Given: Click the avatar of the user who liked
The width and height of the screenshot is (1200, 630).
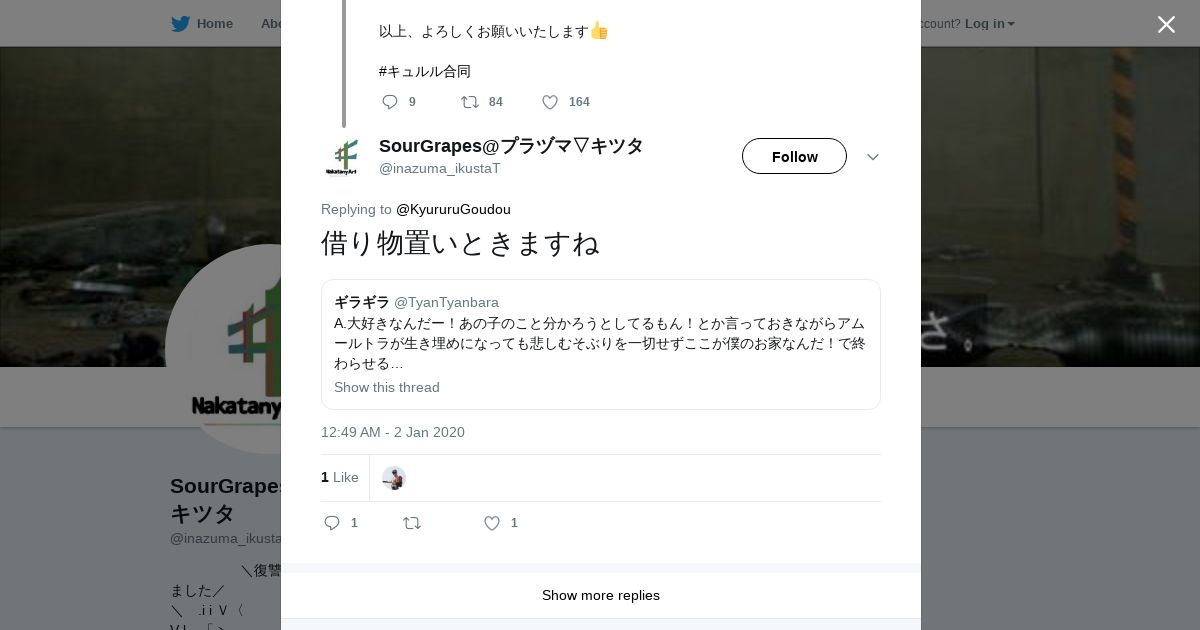Looking at the screenshot, I should 394,478.
